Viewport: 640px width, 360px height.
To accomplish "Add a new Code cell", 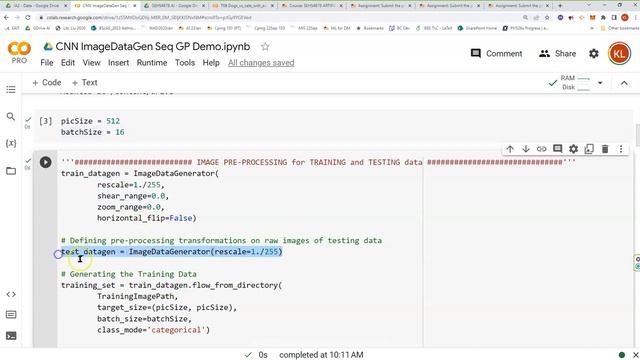I will [47, 82].
